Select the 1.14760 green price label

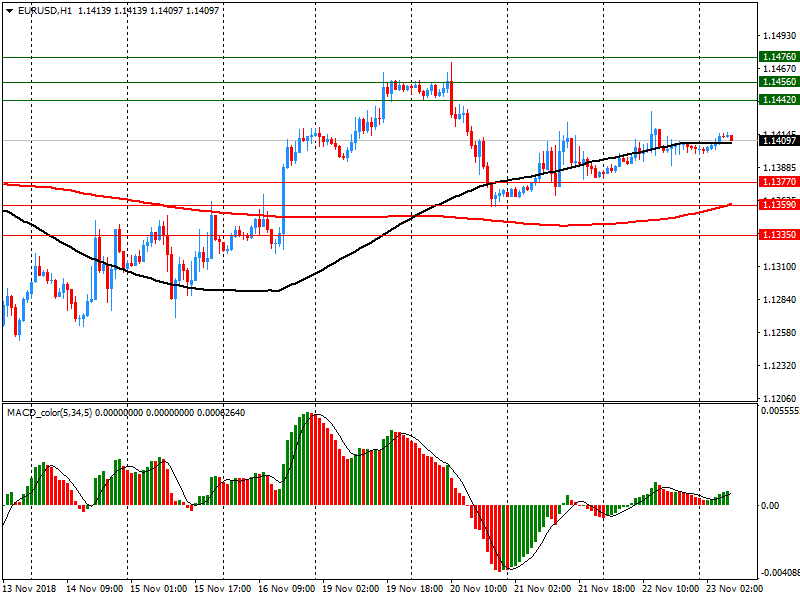point(779,57)
